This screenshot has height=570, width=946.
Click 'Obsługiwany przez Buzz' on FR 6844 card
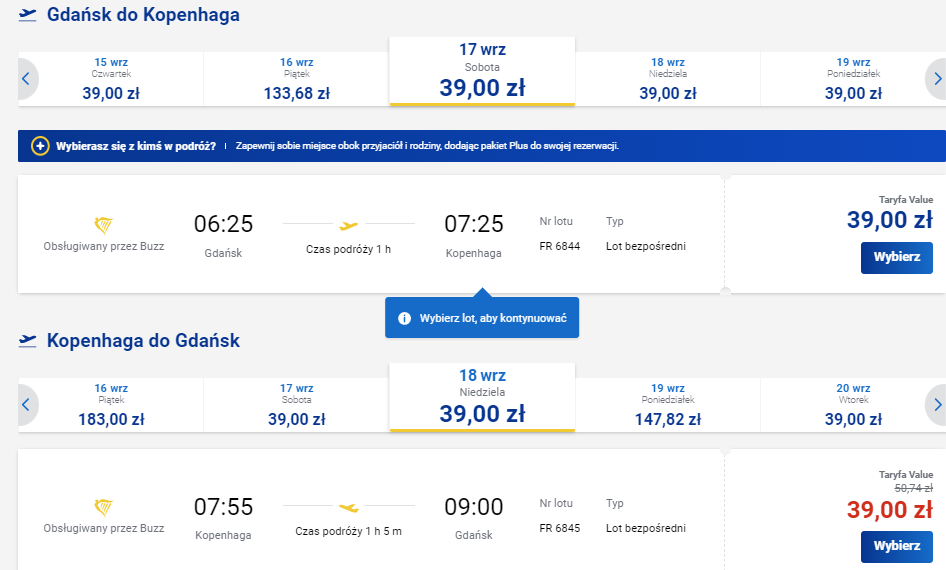click(104, 246)
